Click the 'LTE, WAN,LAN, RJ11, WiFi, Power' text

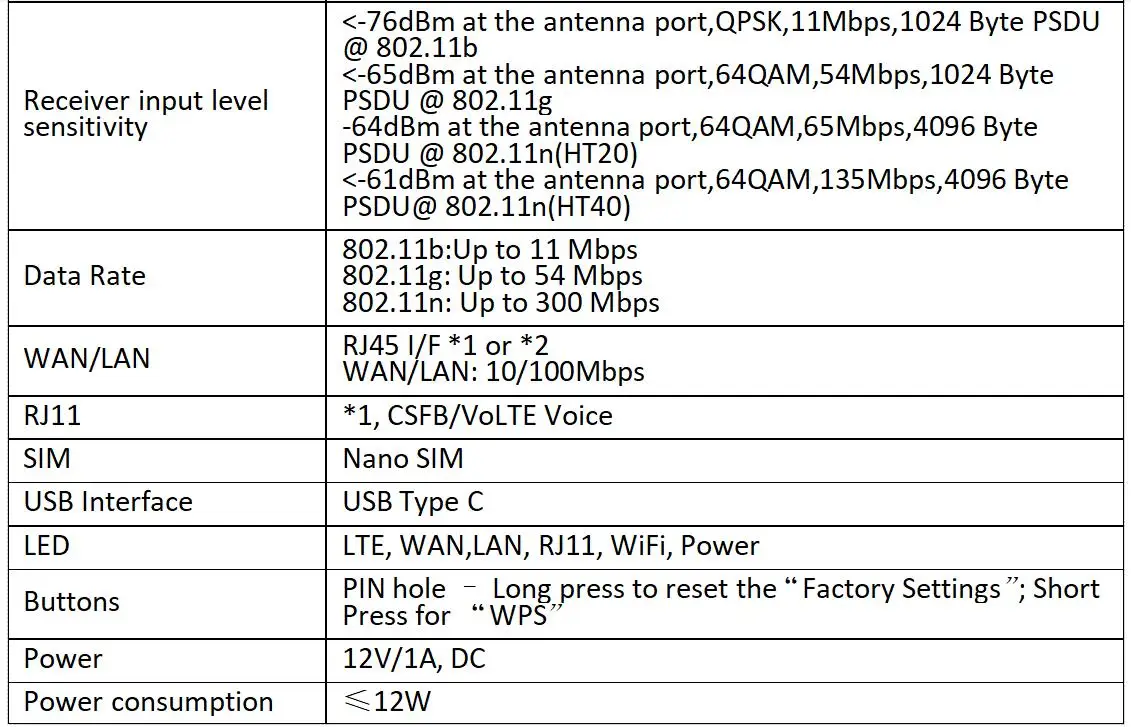pyautogui.click(x=551, y=545)
